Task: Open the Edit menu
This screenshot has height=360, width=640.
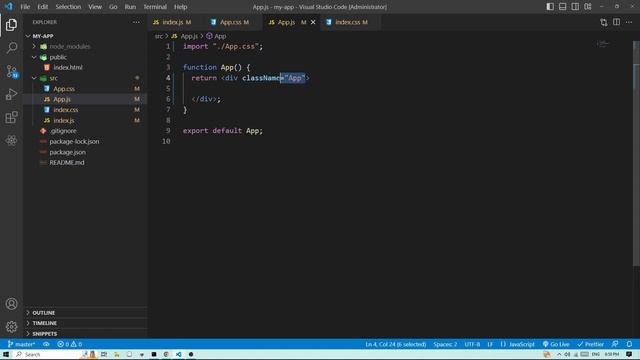Action: [x=42, y=7]
